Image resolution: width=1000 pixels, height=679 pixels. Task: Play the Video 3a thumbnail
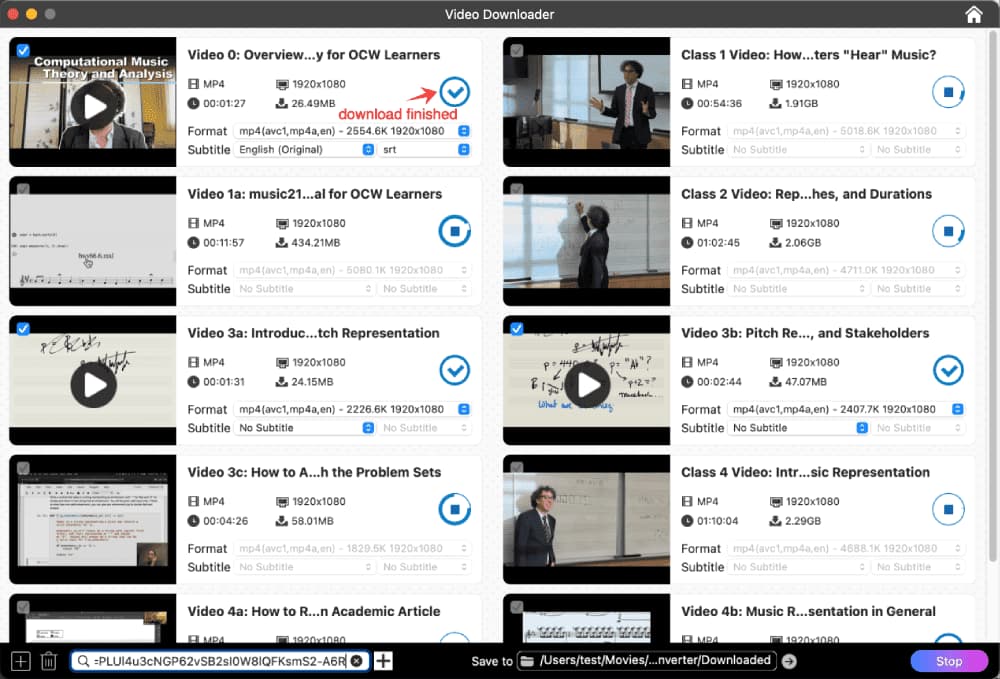[x=92, y=384]
